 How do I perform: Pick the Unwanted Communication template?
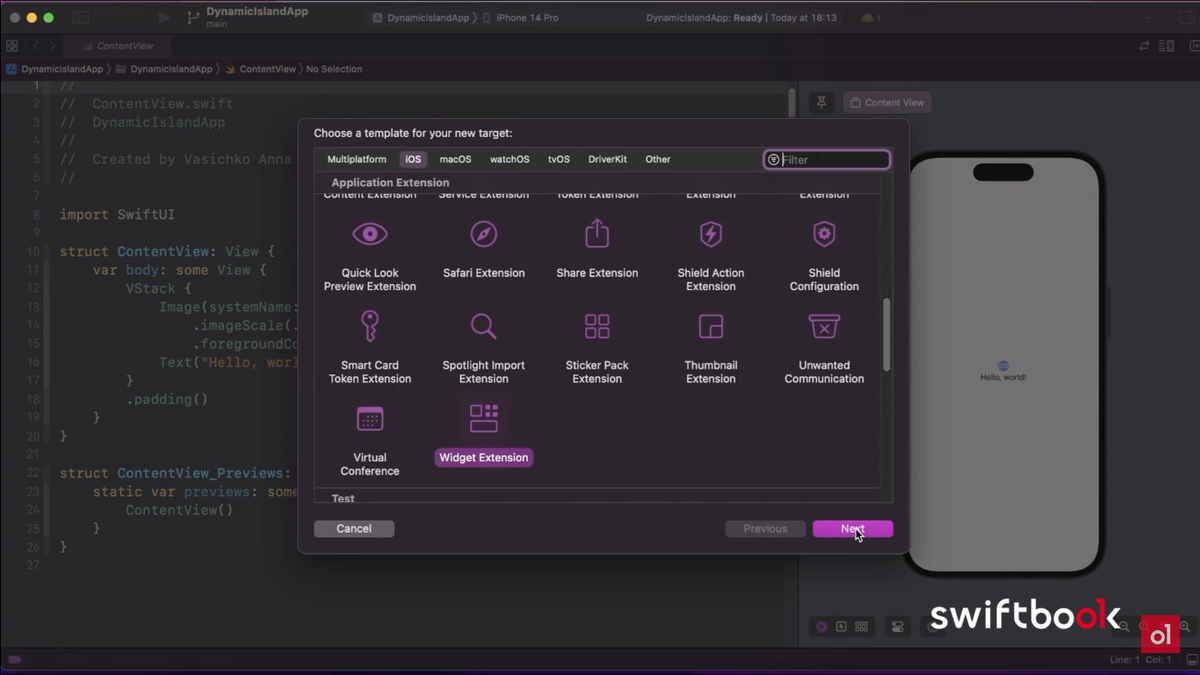[824, 347]
